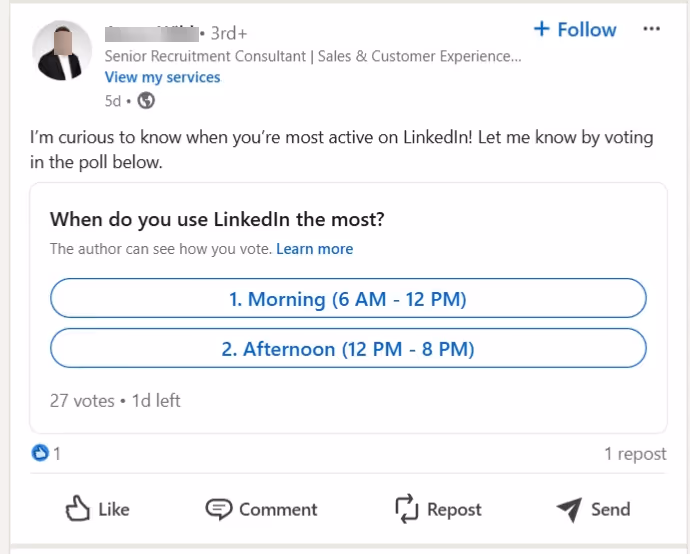Like the poll post
The width and height of the screenshot is (690, 554).
coord(97,509)
